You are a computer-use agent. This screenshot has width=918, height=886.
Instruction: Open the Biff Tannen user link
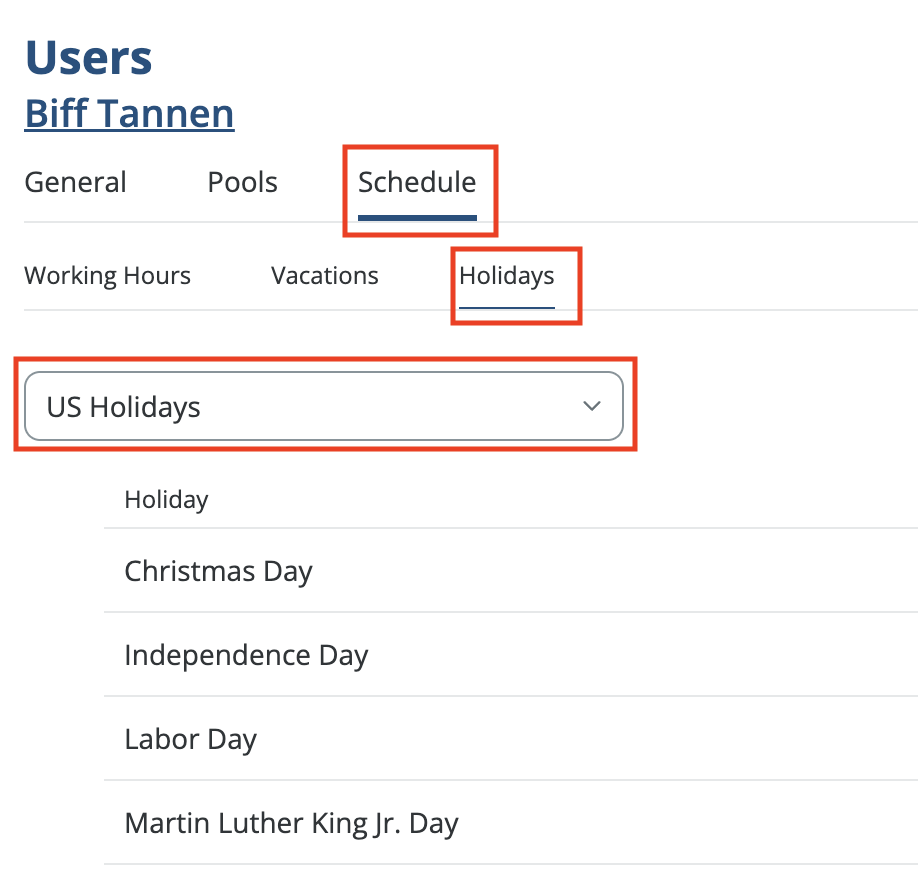pyautogui.click(x=130, y=113)
